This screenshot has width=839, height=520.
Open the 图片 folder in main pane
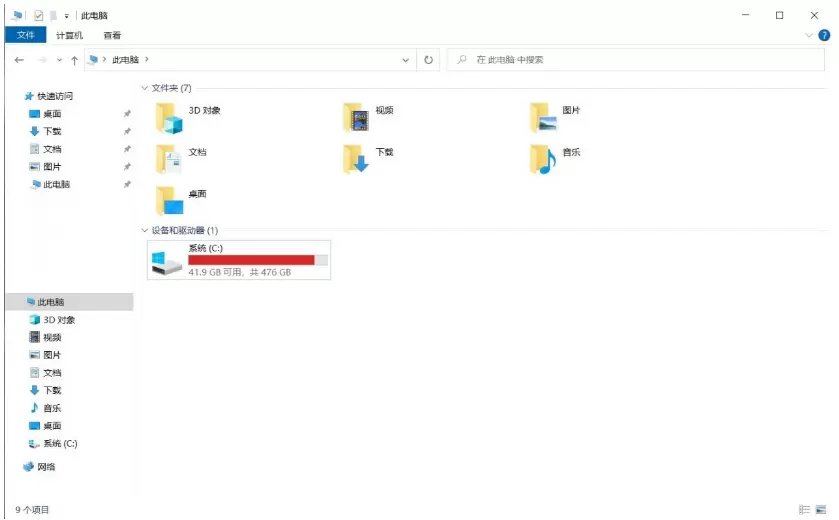click(543, 118)
